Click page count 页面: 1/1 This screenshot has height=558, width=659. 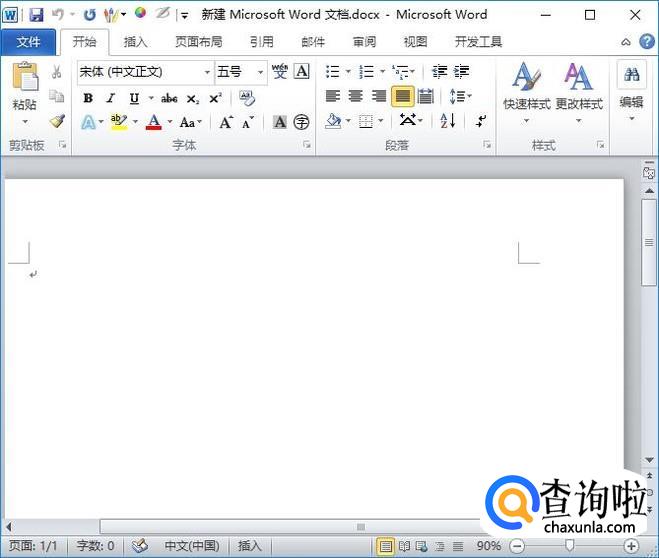coord(33,546)
